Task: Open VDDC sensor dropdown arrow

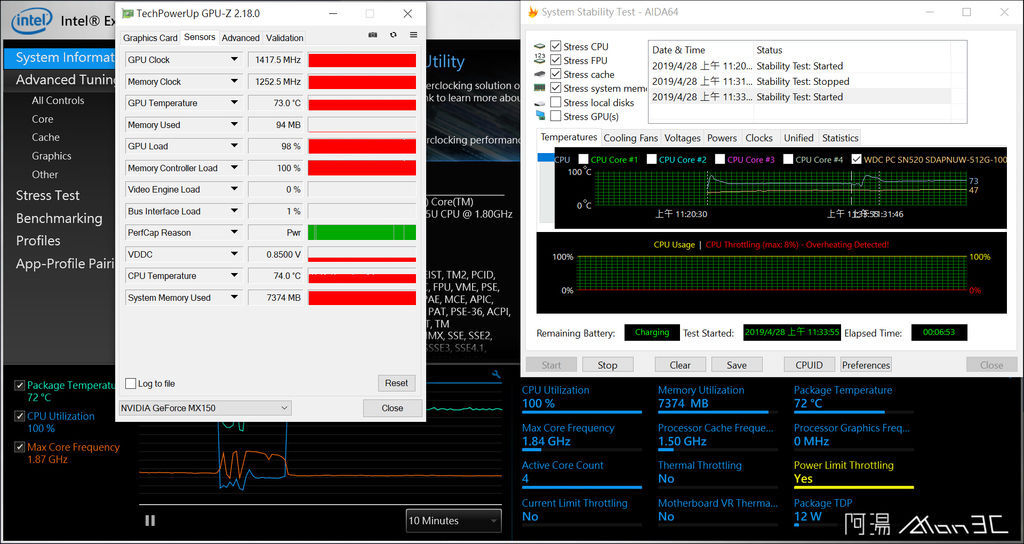Action: (x=234, y=253)
